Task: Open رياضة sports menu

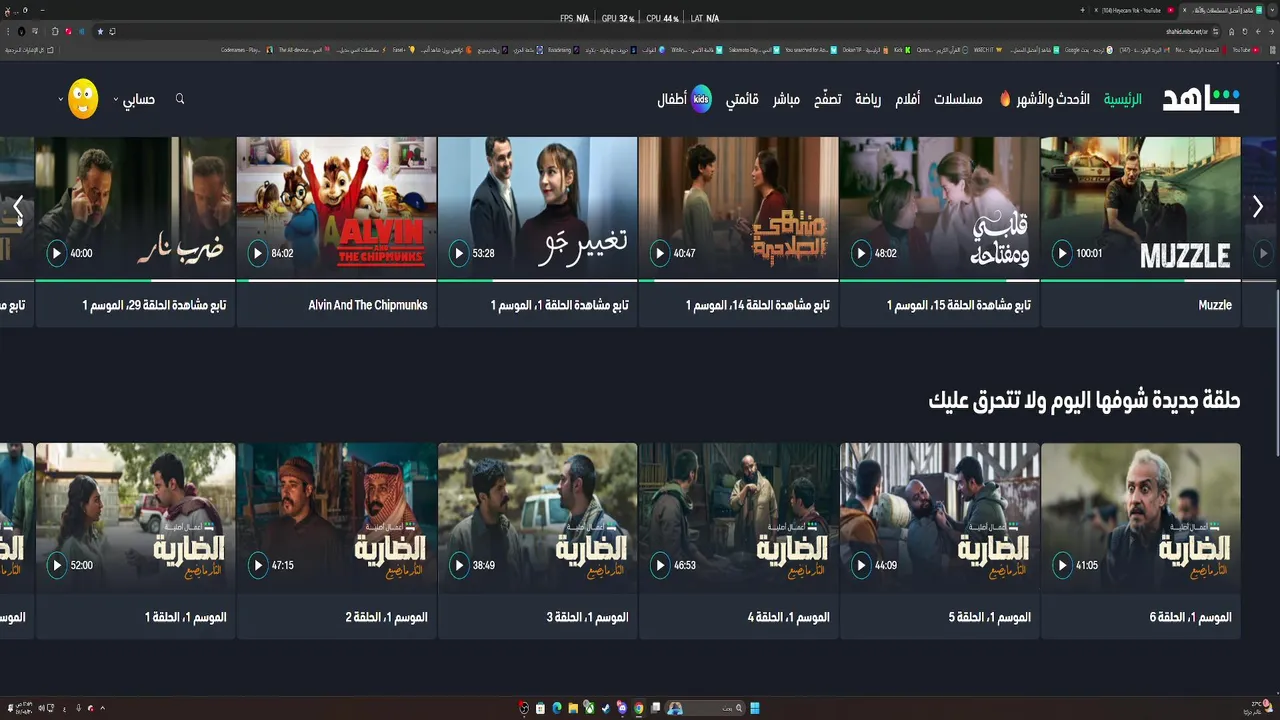Action: (x=868, y=100)
